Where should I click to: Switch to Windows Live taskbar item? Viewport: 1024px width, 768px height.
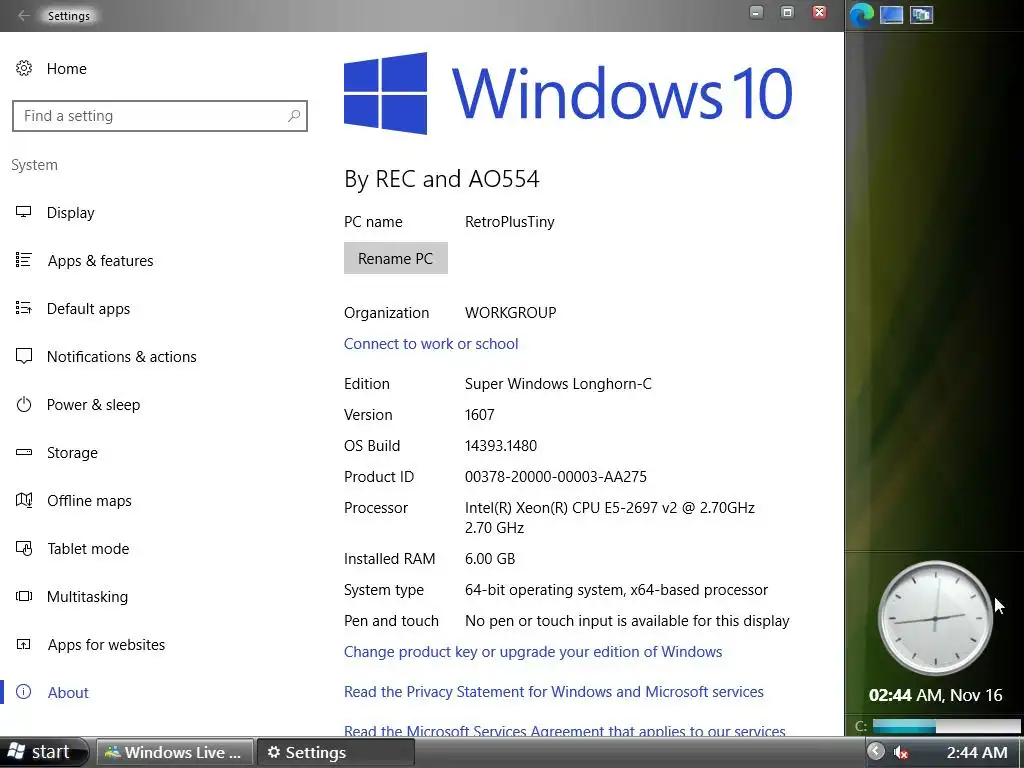click(174, 752)
